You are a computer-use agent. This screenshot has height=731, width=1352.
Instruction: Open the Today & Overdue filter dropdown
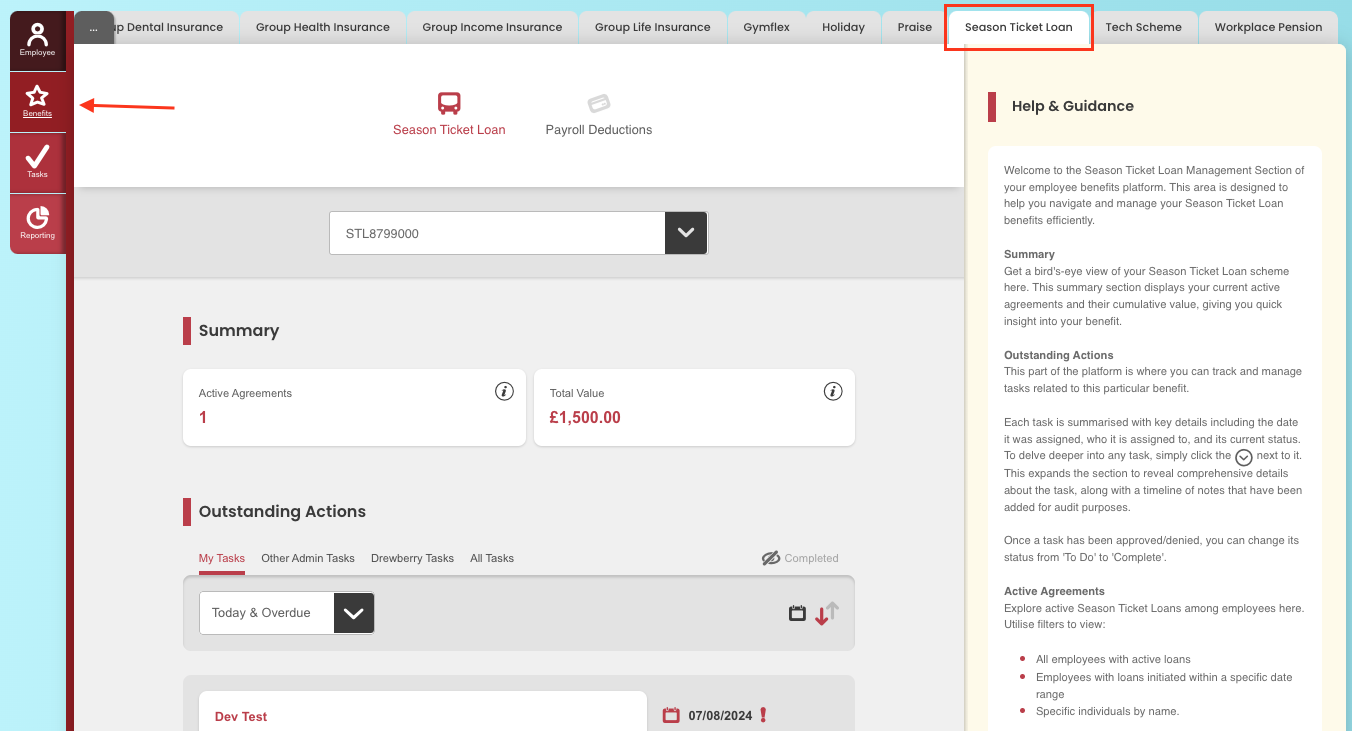(x=353, y=613)
